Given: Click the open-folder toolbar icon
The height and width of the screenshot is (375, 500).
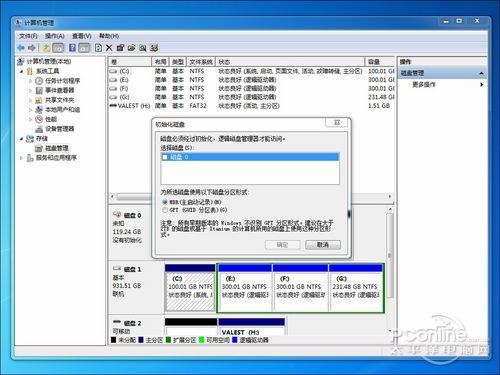Looking at the screenshot, I should coord(131,48).
